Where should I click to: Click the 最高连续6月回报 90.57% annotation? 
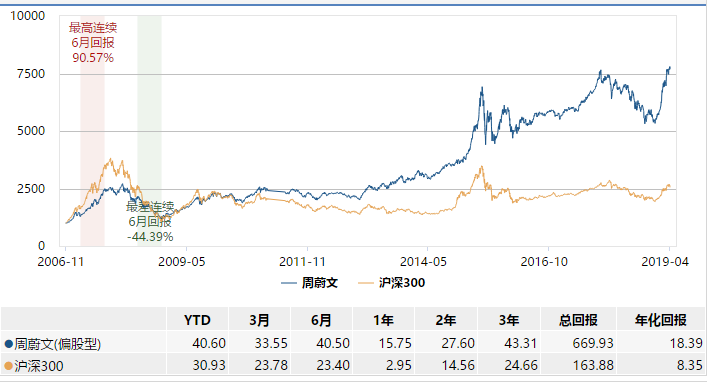click(93, 43)
